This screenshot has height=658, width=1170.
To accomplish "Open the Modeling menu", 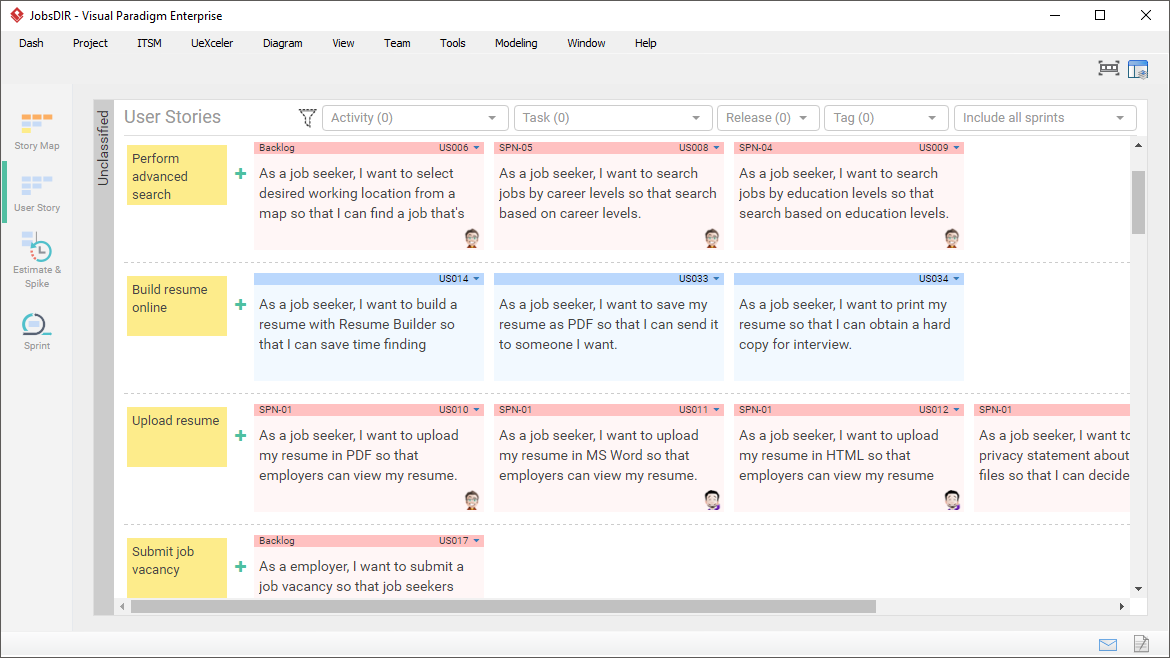I will tap(516, 43).
